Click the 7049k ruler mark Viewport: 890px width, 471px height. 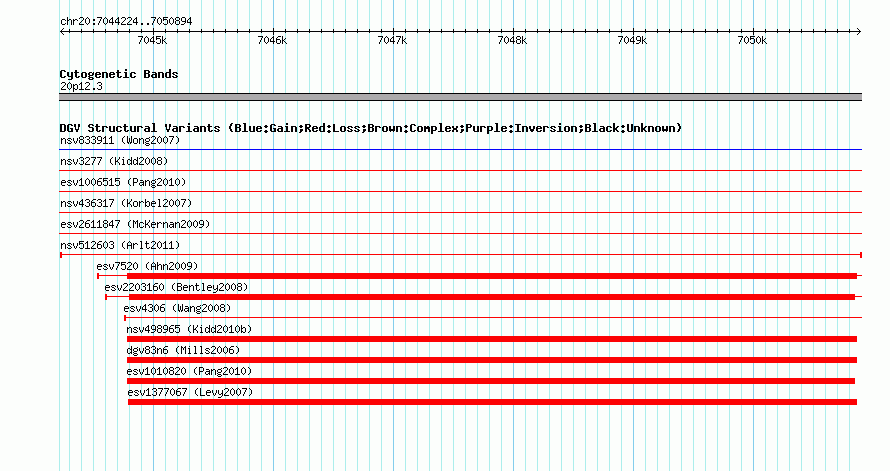[x=632, y=40]
